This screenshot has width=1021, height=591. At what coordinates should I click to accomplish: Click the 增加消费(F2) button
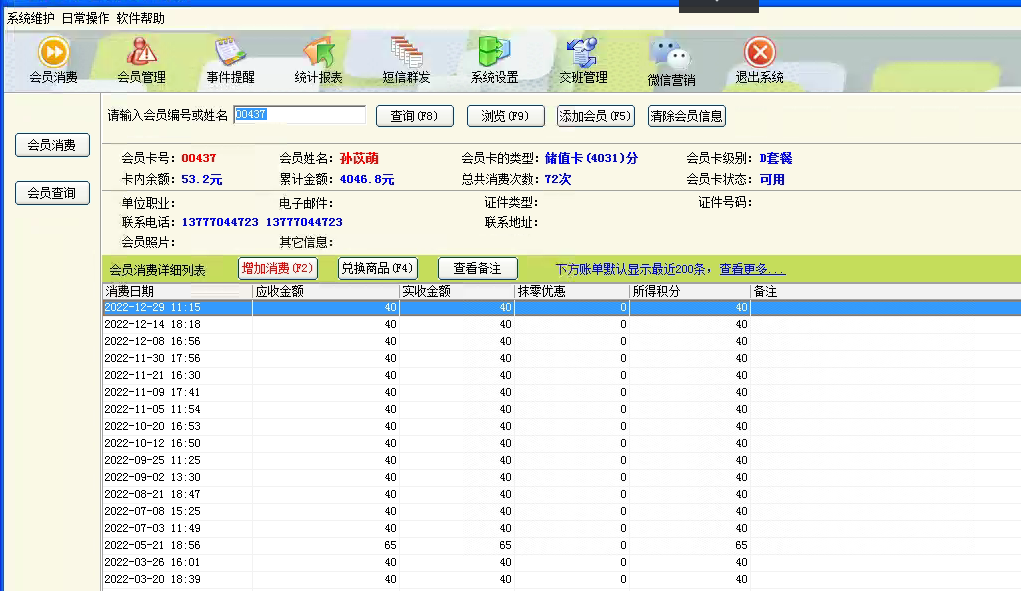[277, 268]
